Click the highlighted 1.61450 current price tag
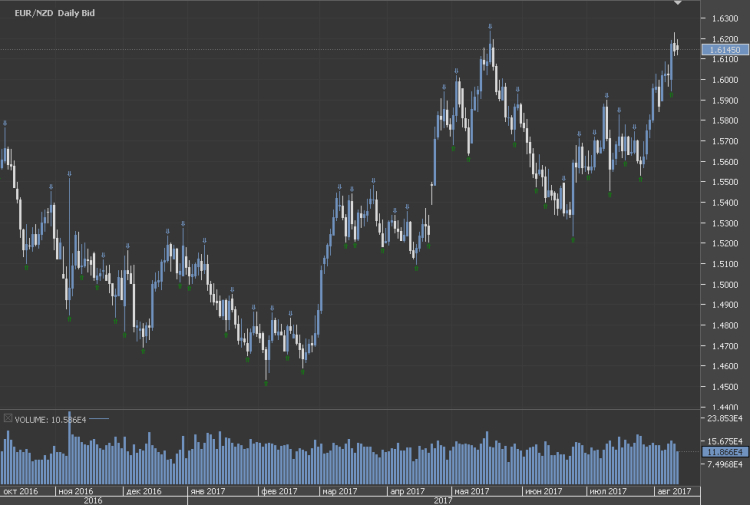The width and height of the screenshot is (750, 505). pos(725,50)
